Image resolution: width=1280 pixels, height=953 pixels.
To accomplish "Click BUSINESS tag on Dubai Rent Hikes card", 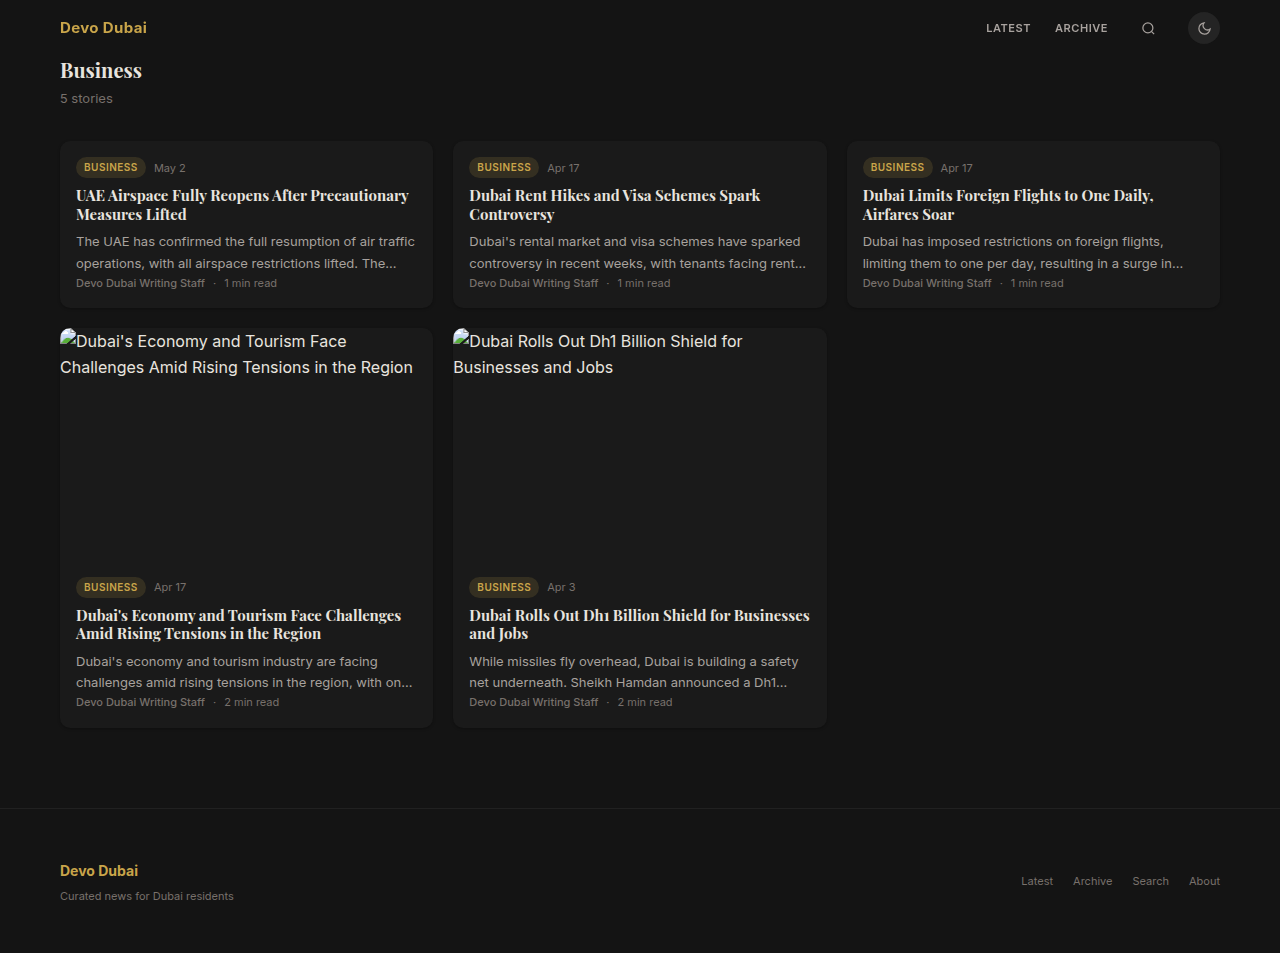I will pos(504,168).
